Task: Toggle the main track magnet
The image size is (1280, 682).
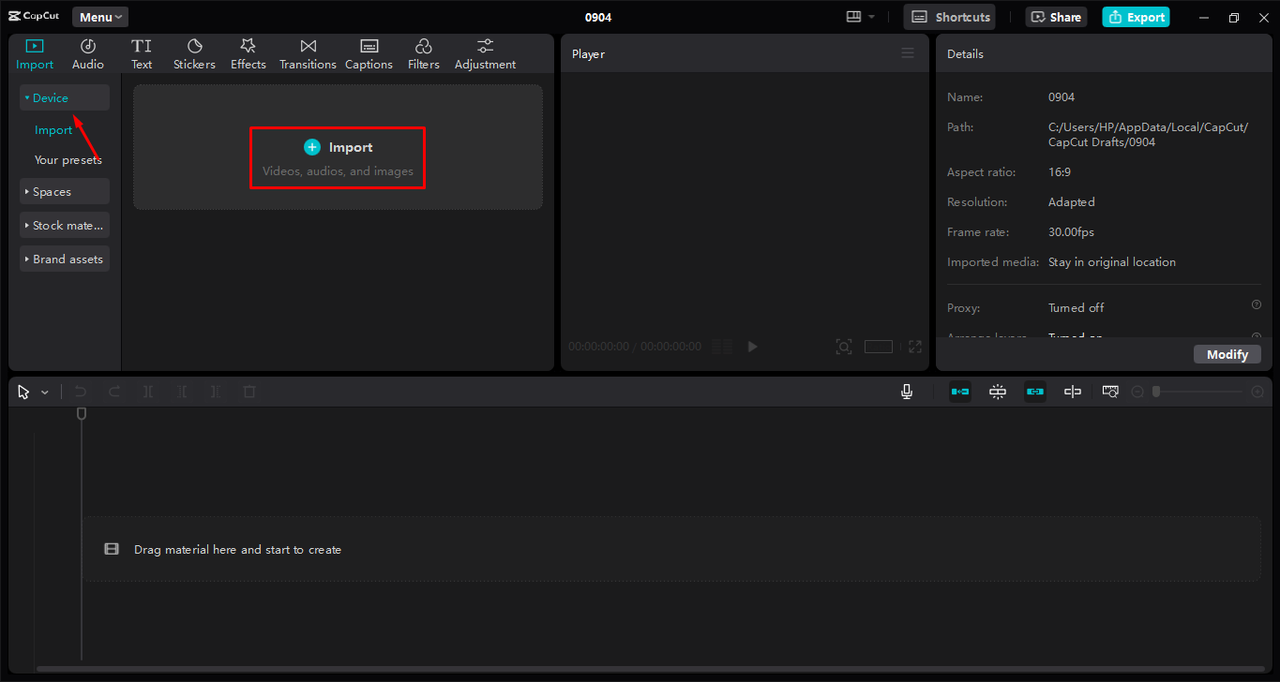Action: (x=960, y=392)
